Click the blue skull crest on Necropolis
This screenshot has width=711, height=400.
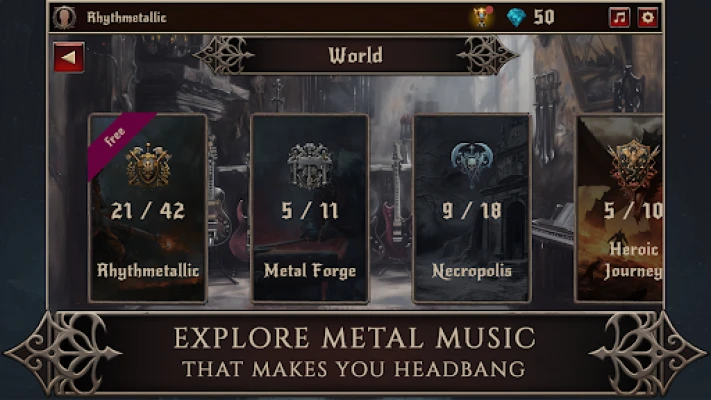[x=472, y=164]
